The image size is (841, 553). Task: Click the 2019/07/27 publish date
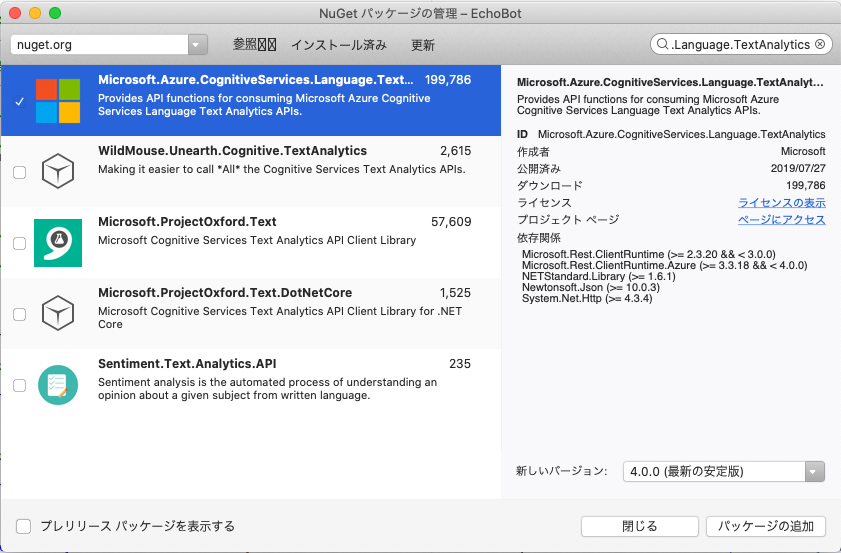[798, 168]
